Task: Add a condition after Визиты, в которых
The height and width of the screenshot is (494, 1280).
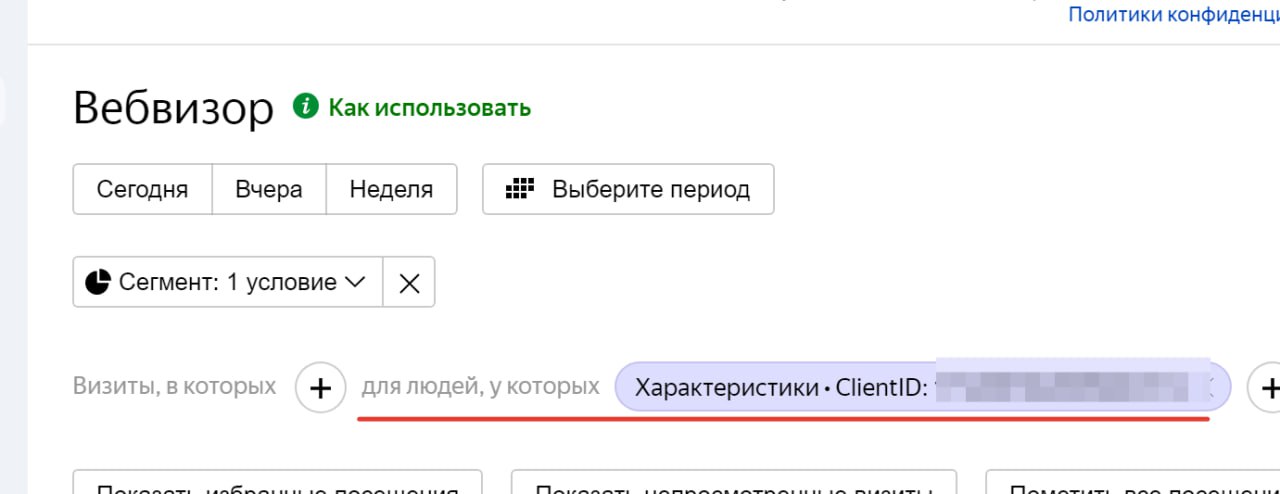Action: click(320, 388)
